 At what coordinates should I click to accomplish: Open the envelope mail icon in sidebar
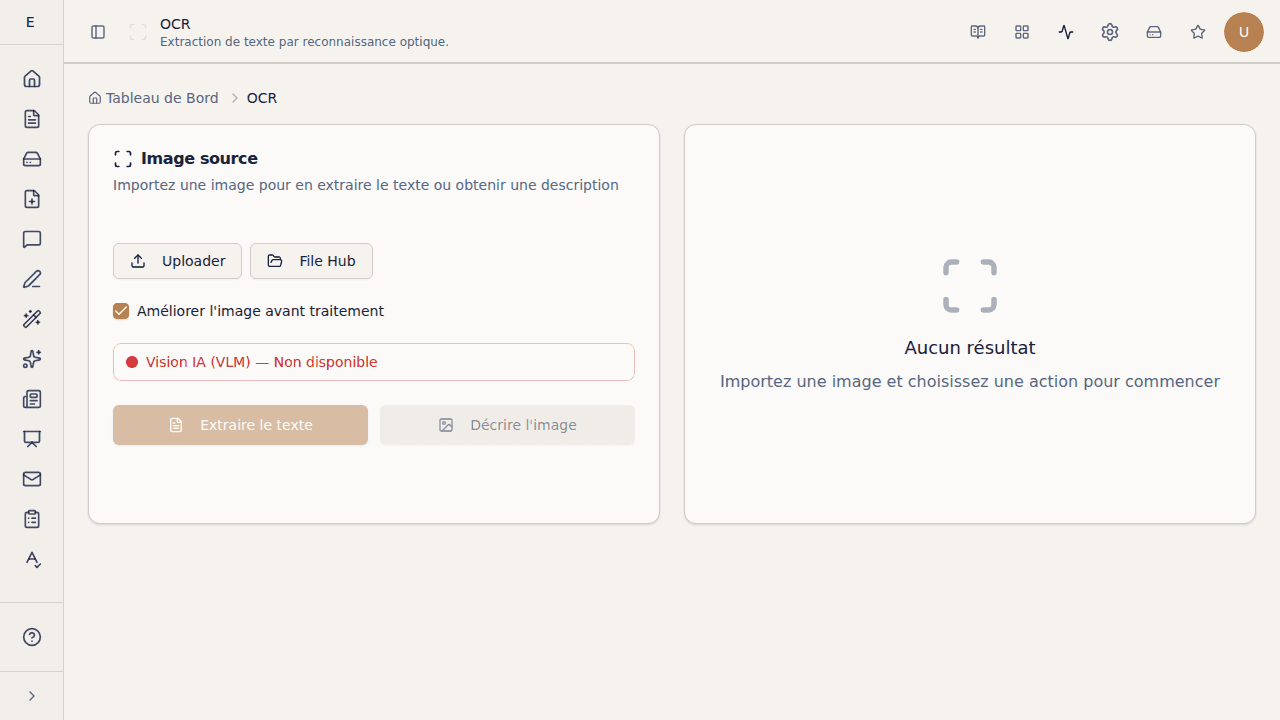pos(32,479)
